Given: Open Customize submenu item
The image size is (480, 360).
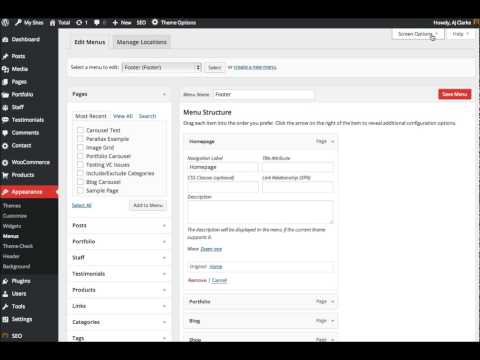Looking at the screenshot, I should (x=15, y=216).
